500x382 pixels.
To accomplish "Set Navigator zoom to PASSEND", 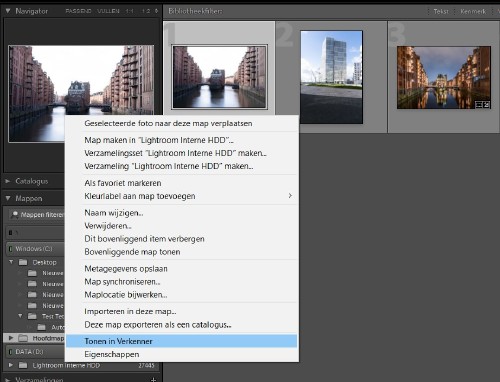I will (x=78, y=11).
